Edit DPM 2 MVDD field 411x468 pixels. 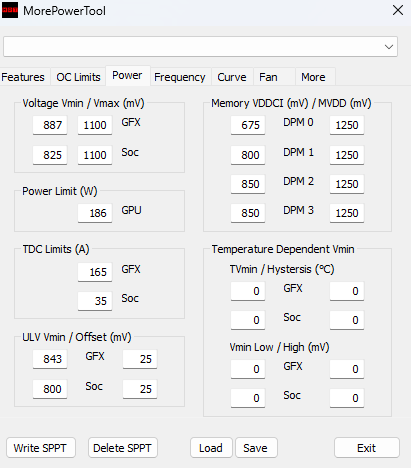(x=347, y=184)
